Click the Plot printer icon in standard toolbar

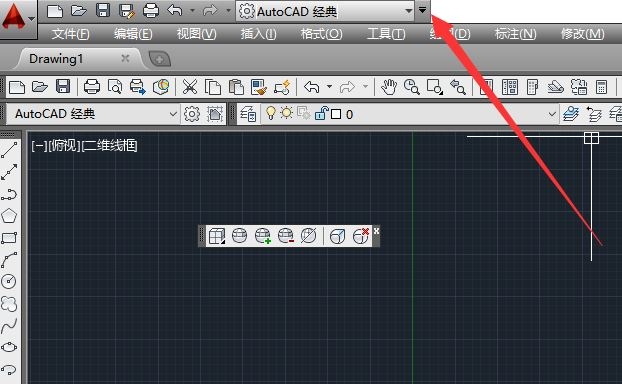pyautogui.click(x=92, y=86)
